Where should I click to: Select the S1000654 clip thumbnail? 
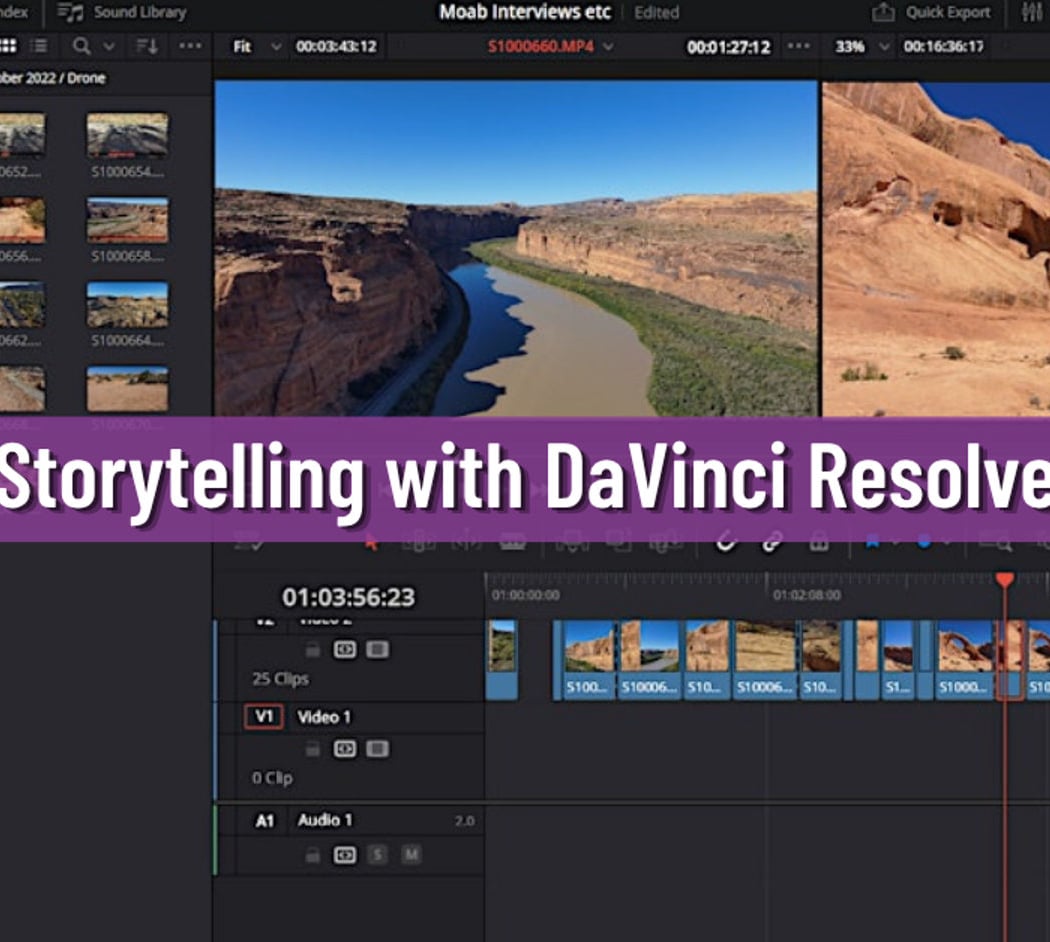127,136
